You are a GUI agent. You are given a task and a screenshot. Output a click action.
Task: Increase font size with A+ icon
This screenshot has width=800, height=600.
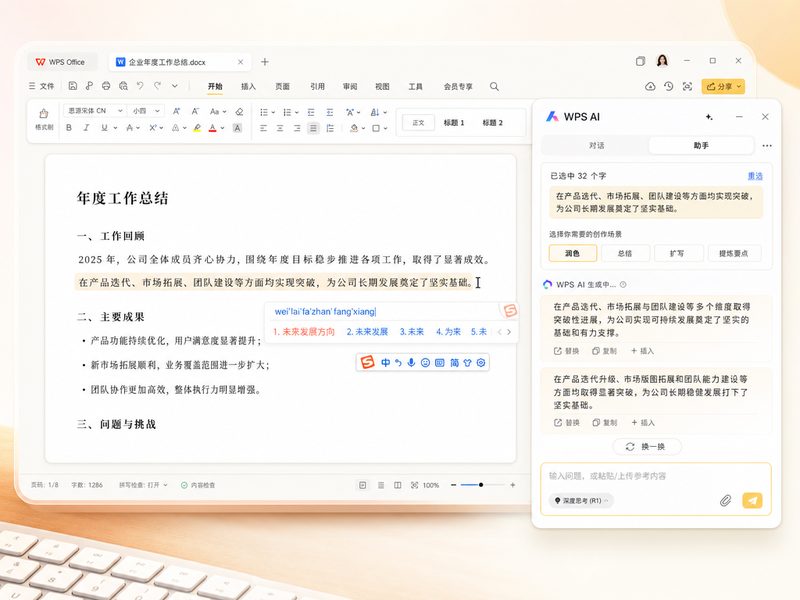[x=177, y=111]
